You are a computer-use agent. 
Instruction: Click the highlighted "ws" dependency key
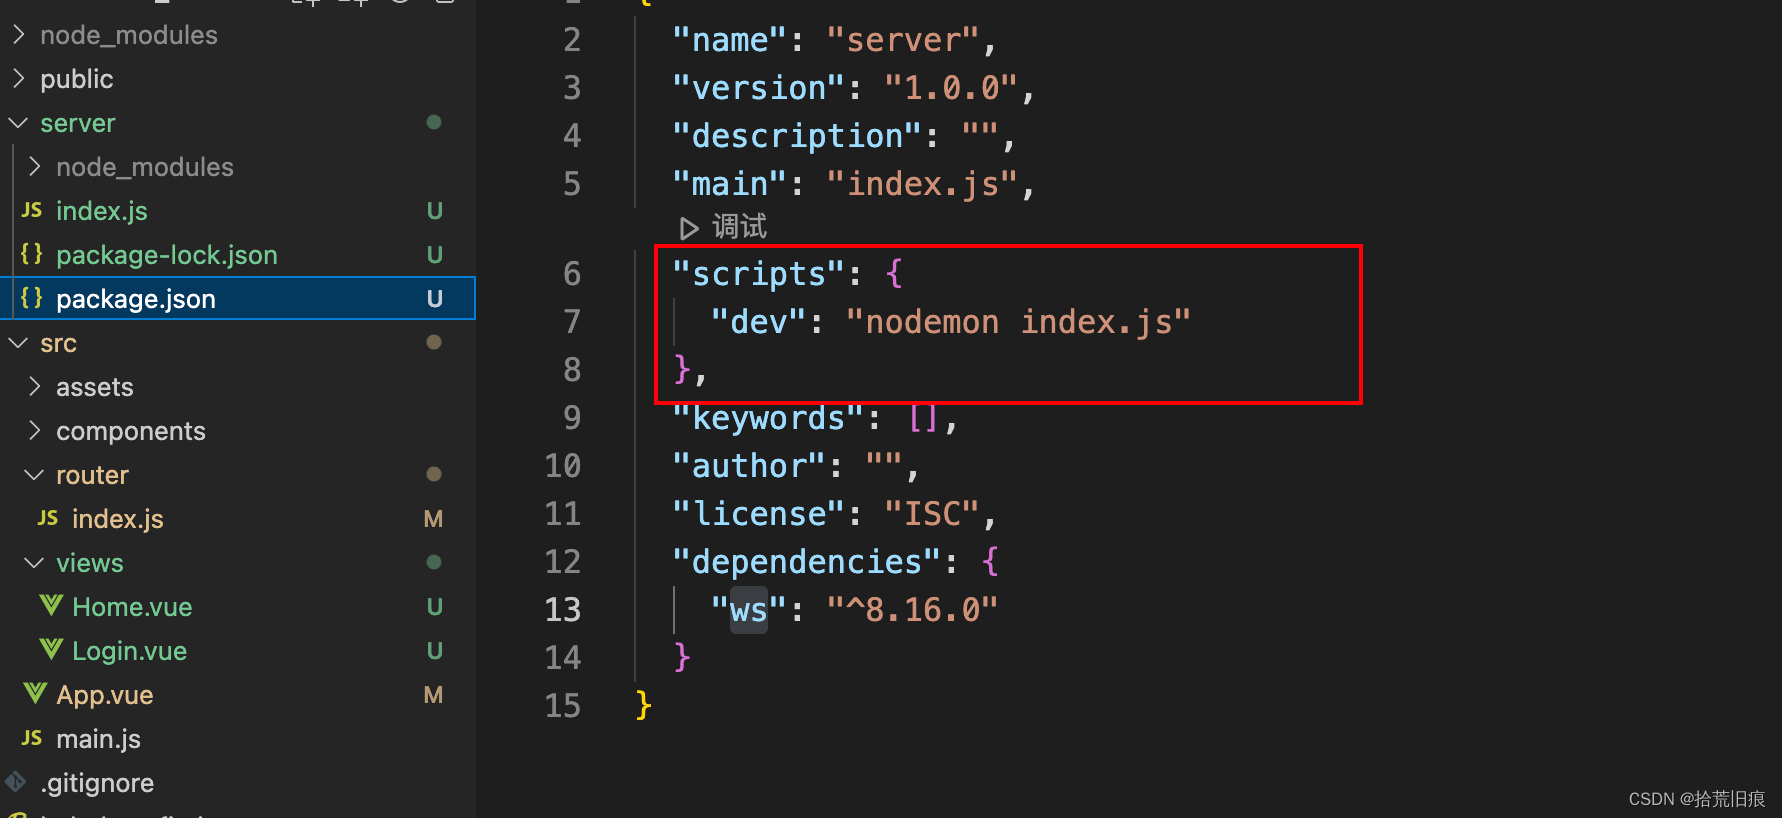(x=748, y=609)
